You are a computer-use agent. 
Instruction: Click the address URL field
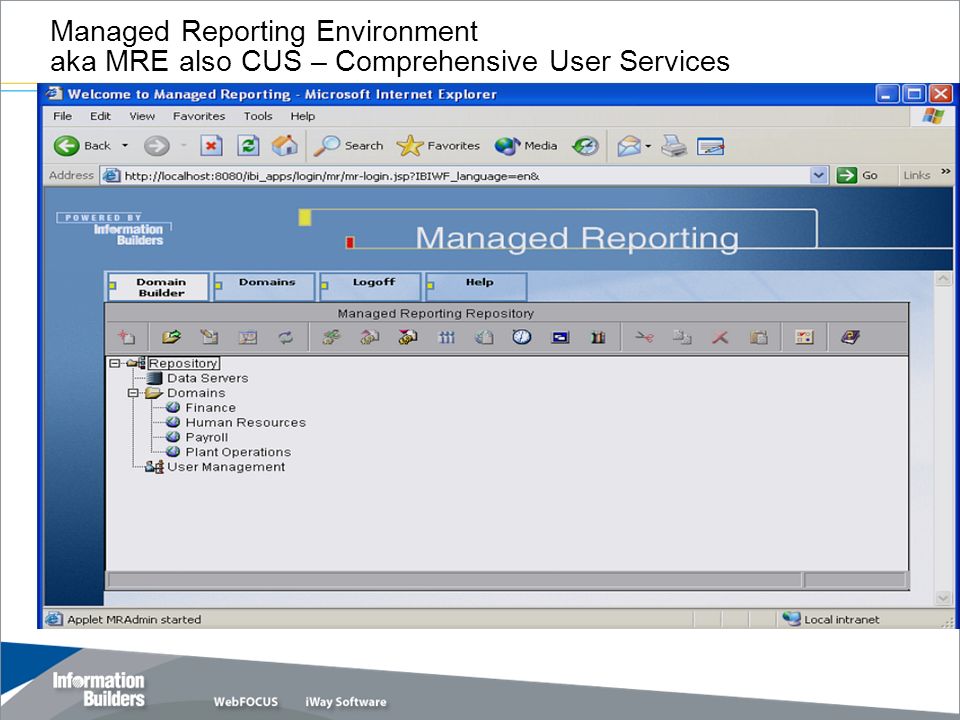[465, 176]
